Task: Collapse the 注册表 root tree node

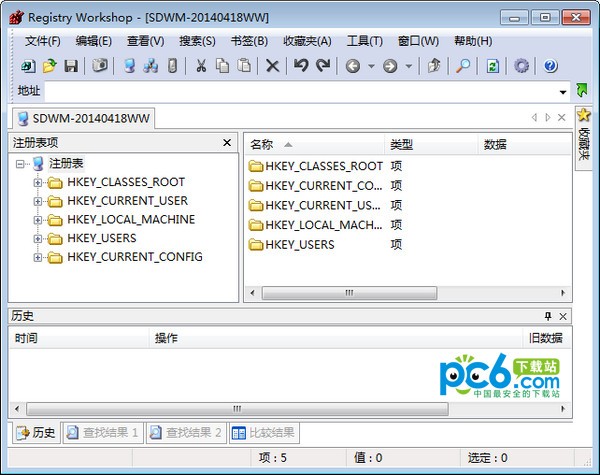Action: tap(20, 164)
